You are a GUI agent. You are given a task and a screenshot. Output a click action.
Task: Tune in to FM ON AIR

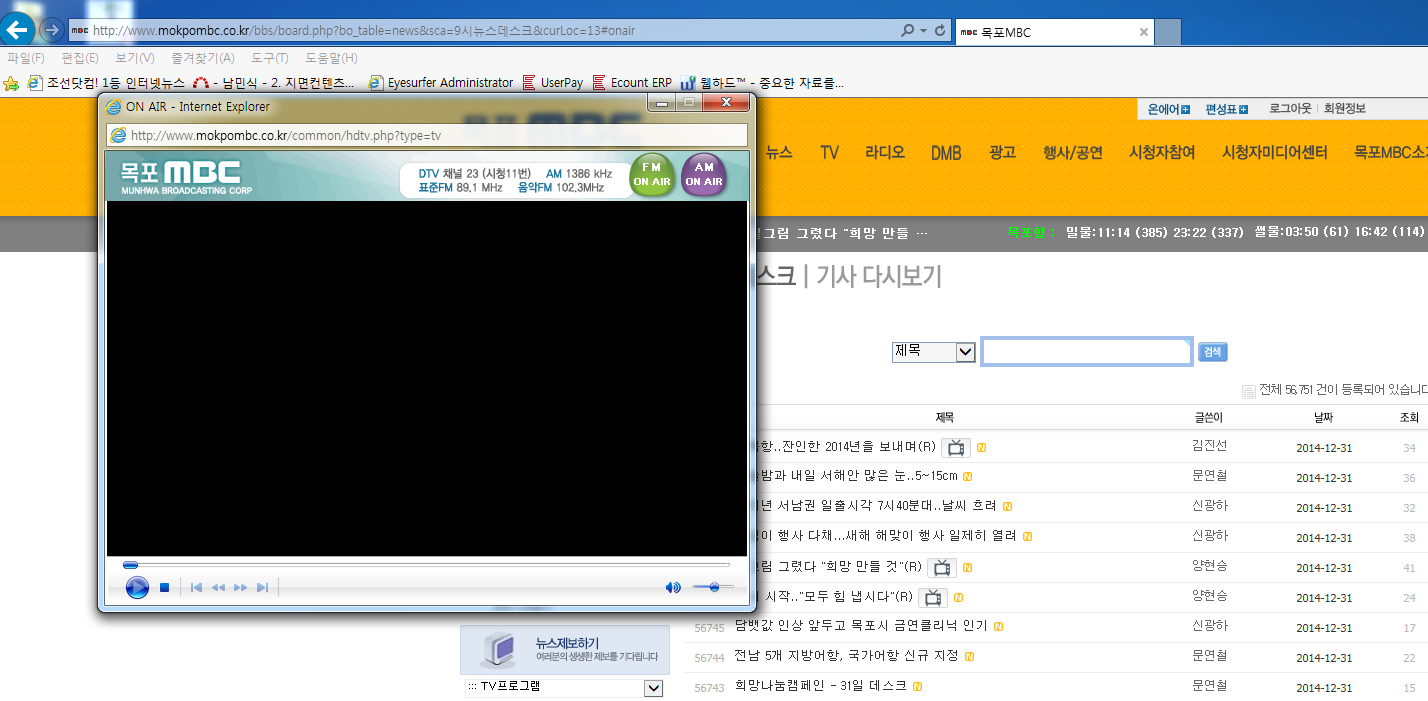point(652,175)
